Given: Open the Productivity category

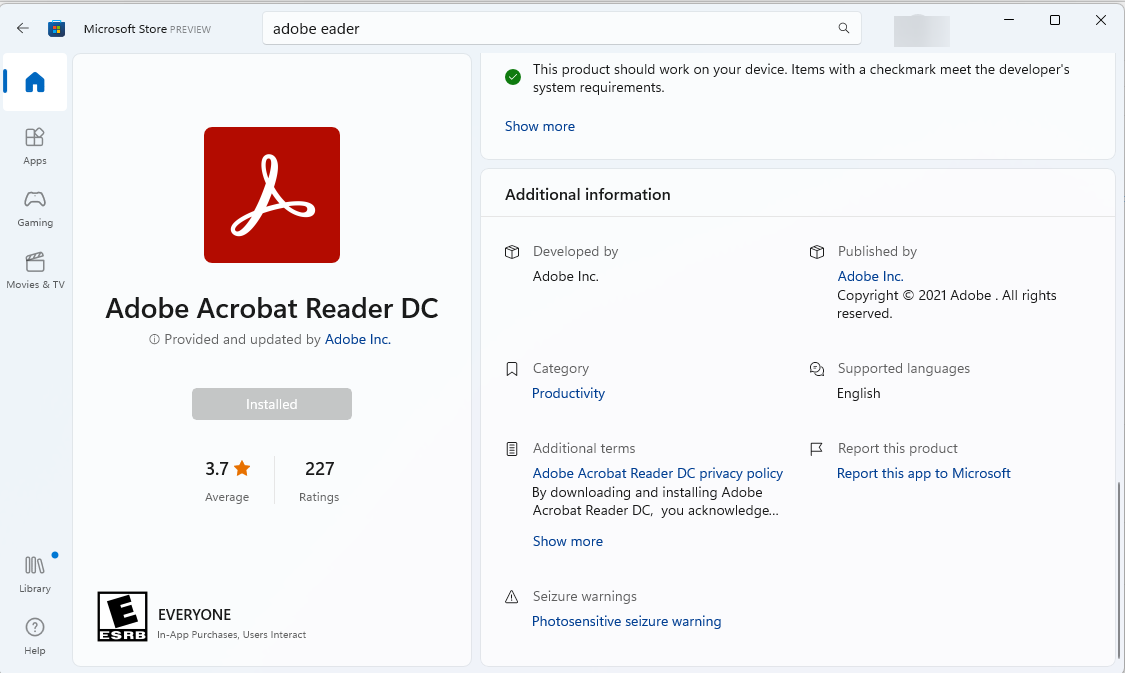Looking at the screenshot, I should click(568, 393).
